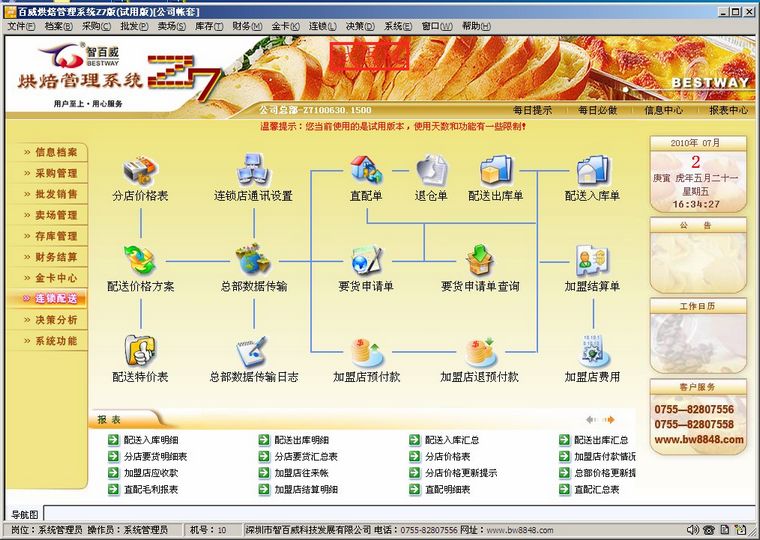Open 总部数据传输日志 notepad icon
The width and height of the screenshot is (760, 540).
click(252, 351)
